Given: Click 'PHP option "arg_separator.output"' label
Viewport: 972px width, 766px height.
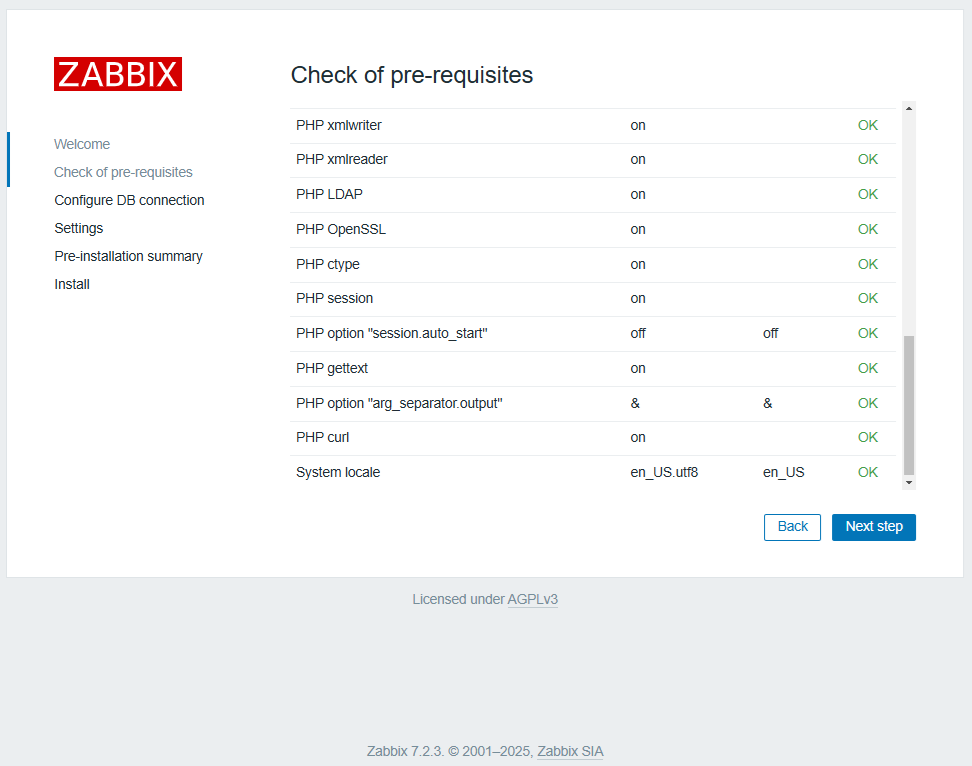Looking at the screenshot, I should (399, 403).
